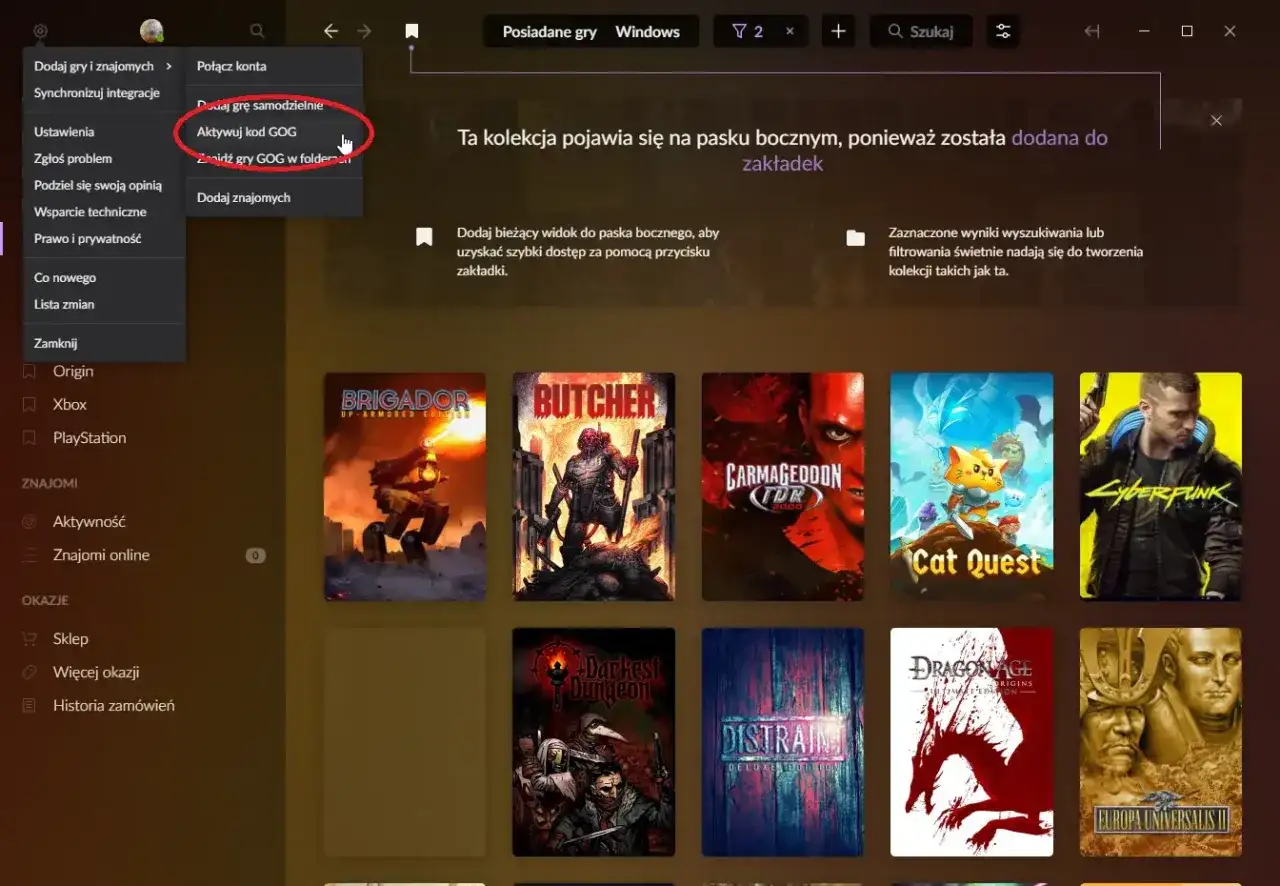Click the ZNAJOMI section heading
Viewport: 1280px width, 886px height.
pos(50,483)
